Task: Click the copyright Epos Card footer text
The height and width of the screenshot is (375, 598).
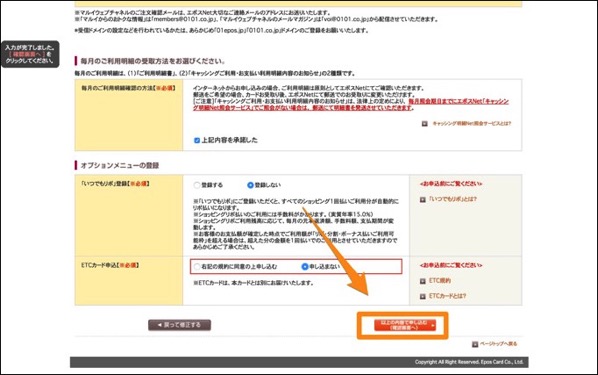Action: point(469,362)
